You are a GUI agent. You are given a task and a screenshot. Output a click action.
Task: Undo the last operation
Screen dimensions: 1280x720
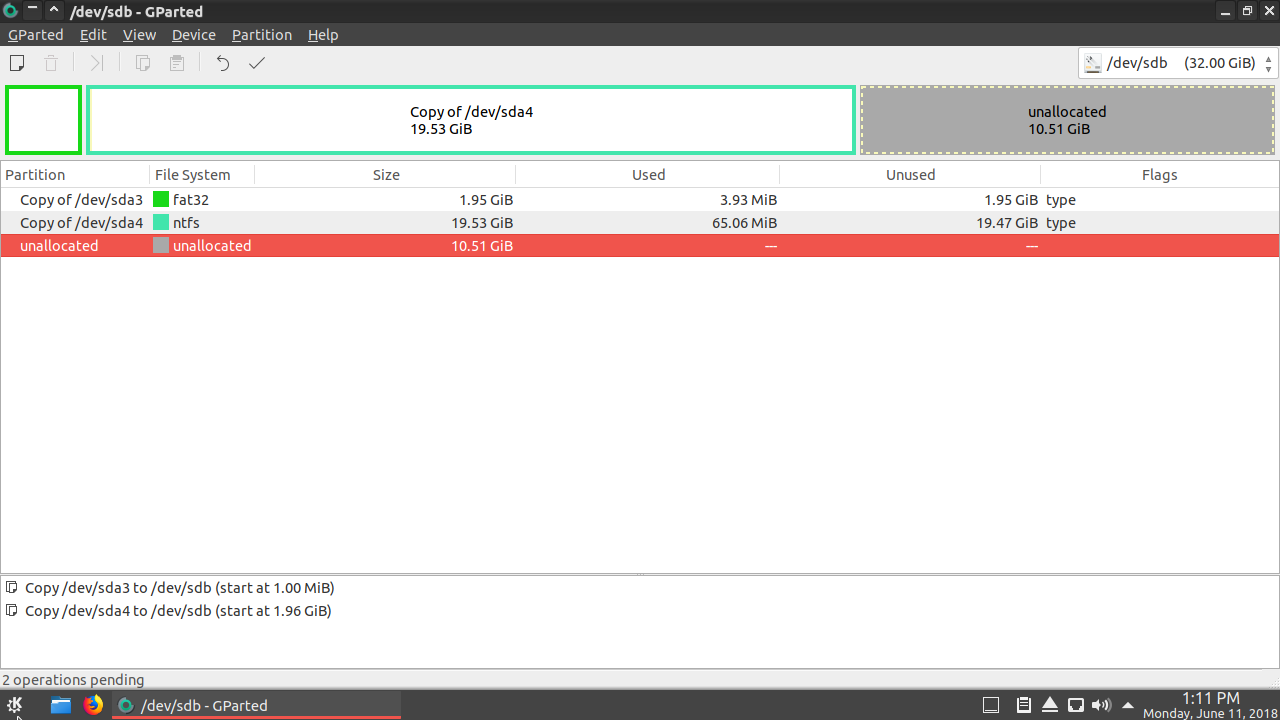pos(223,63)
